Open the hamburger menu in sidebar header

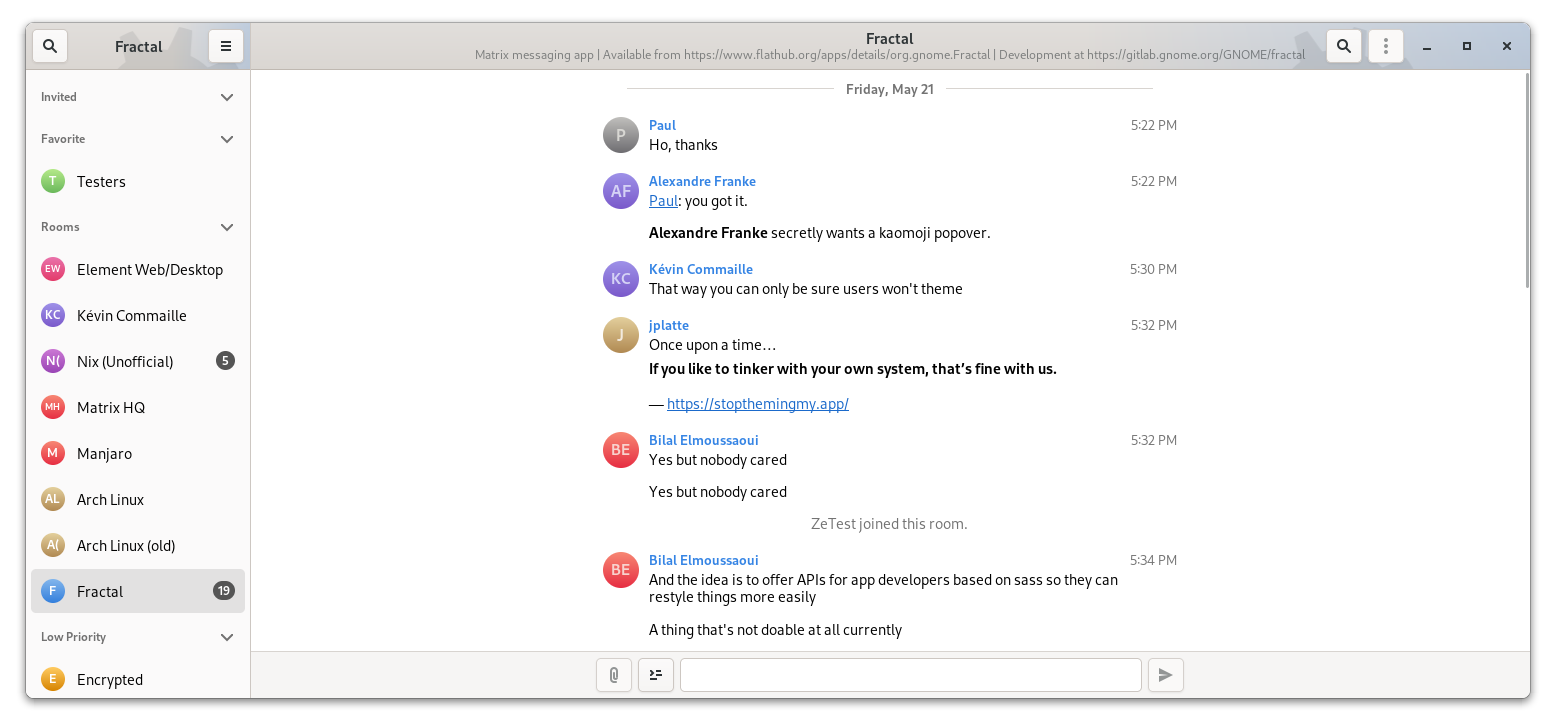pyautogui.click(x=226, y=46)
